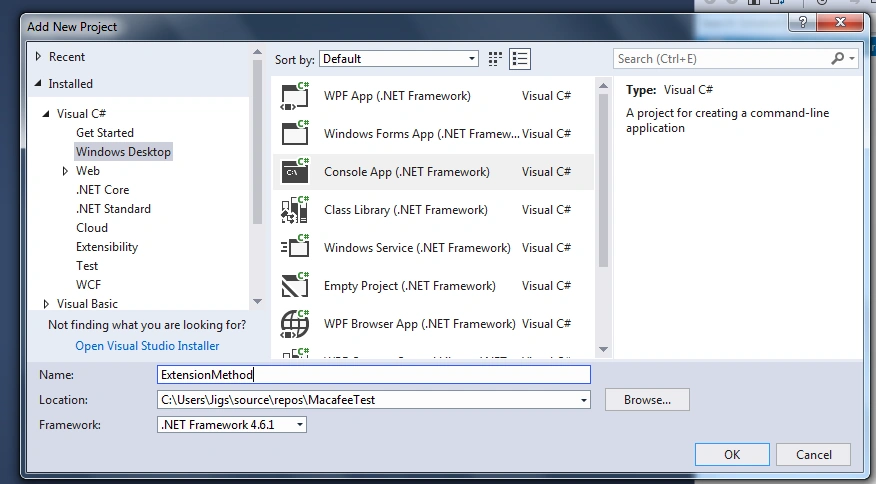Select .NET Standard category

click(x=113, y=209)
